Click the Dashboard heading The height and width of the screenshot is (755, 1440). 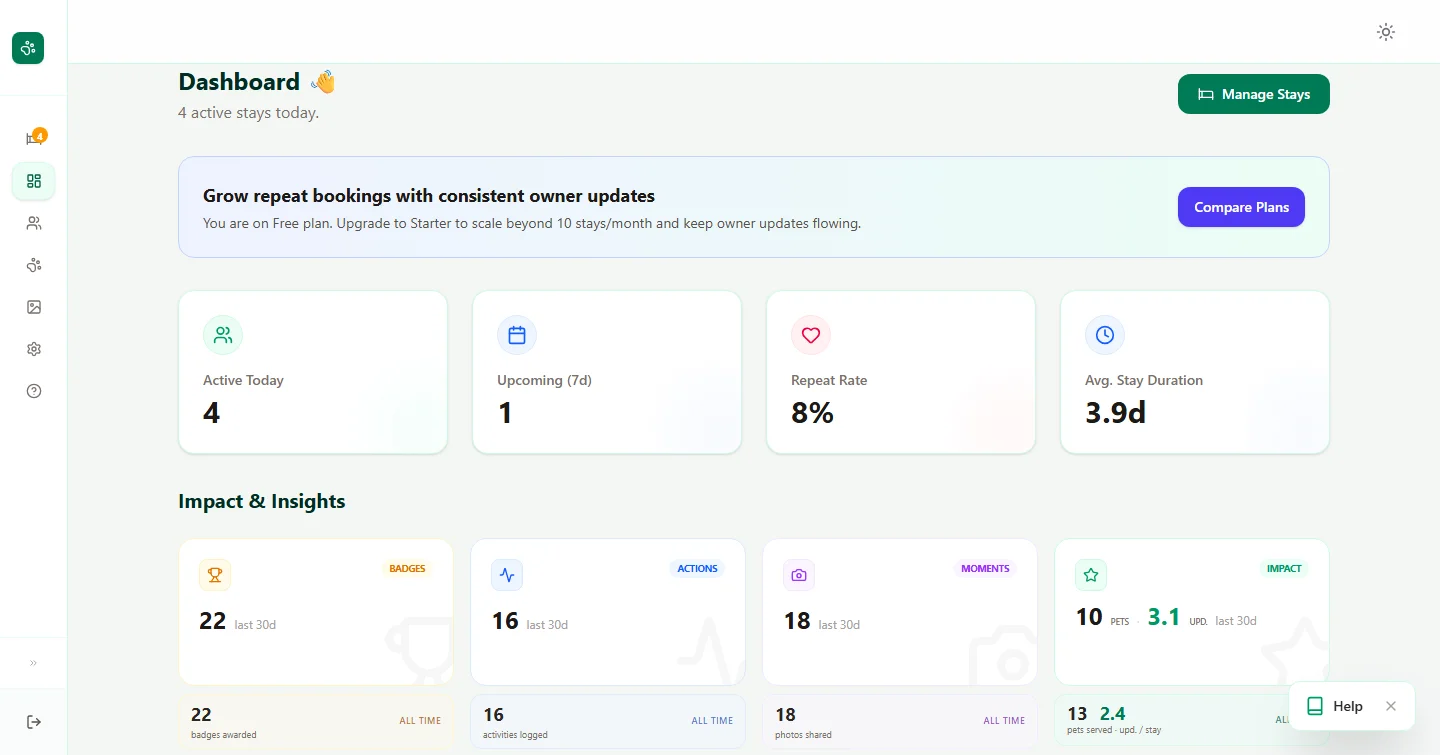coord(239,82)
